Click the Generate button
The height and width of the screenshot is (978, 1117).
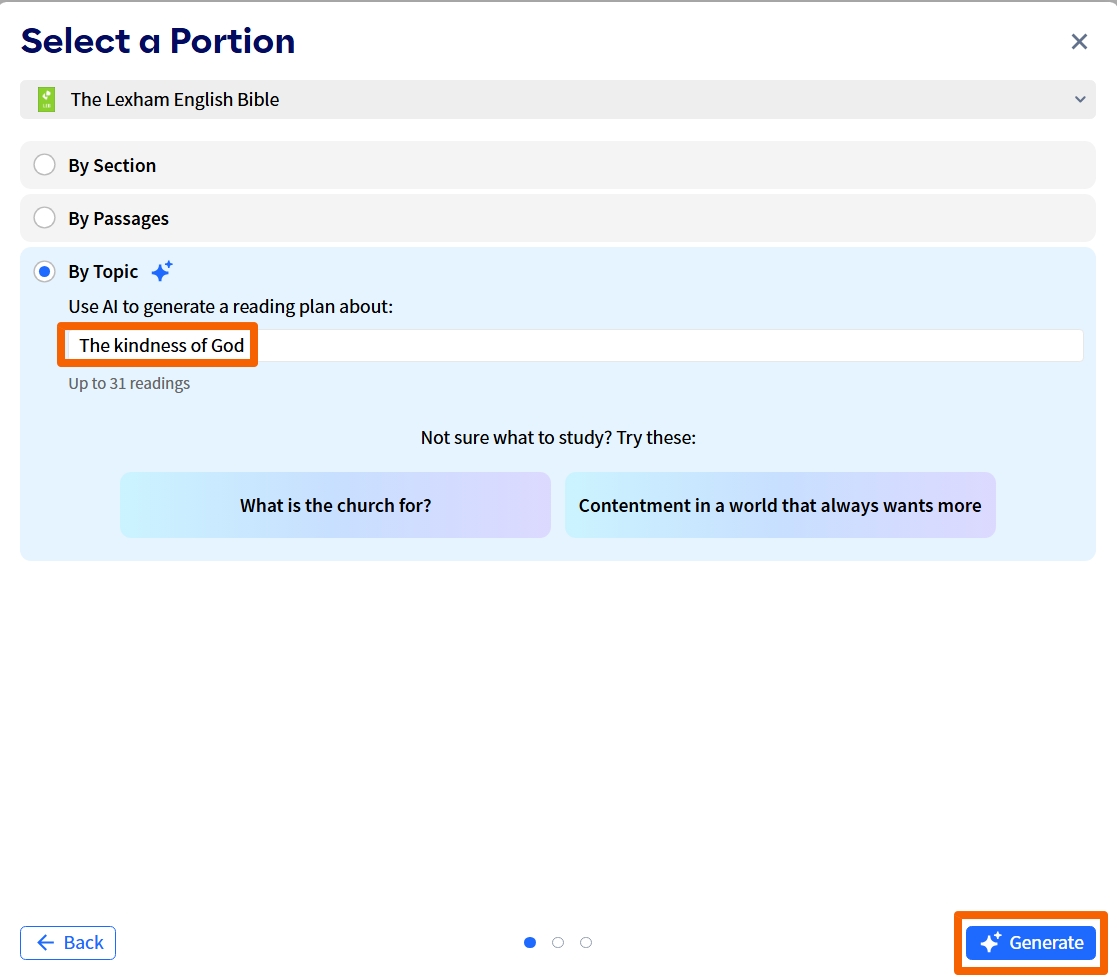coord(1031,942)
